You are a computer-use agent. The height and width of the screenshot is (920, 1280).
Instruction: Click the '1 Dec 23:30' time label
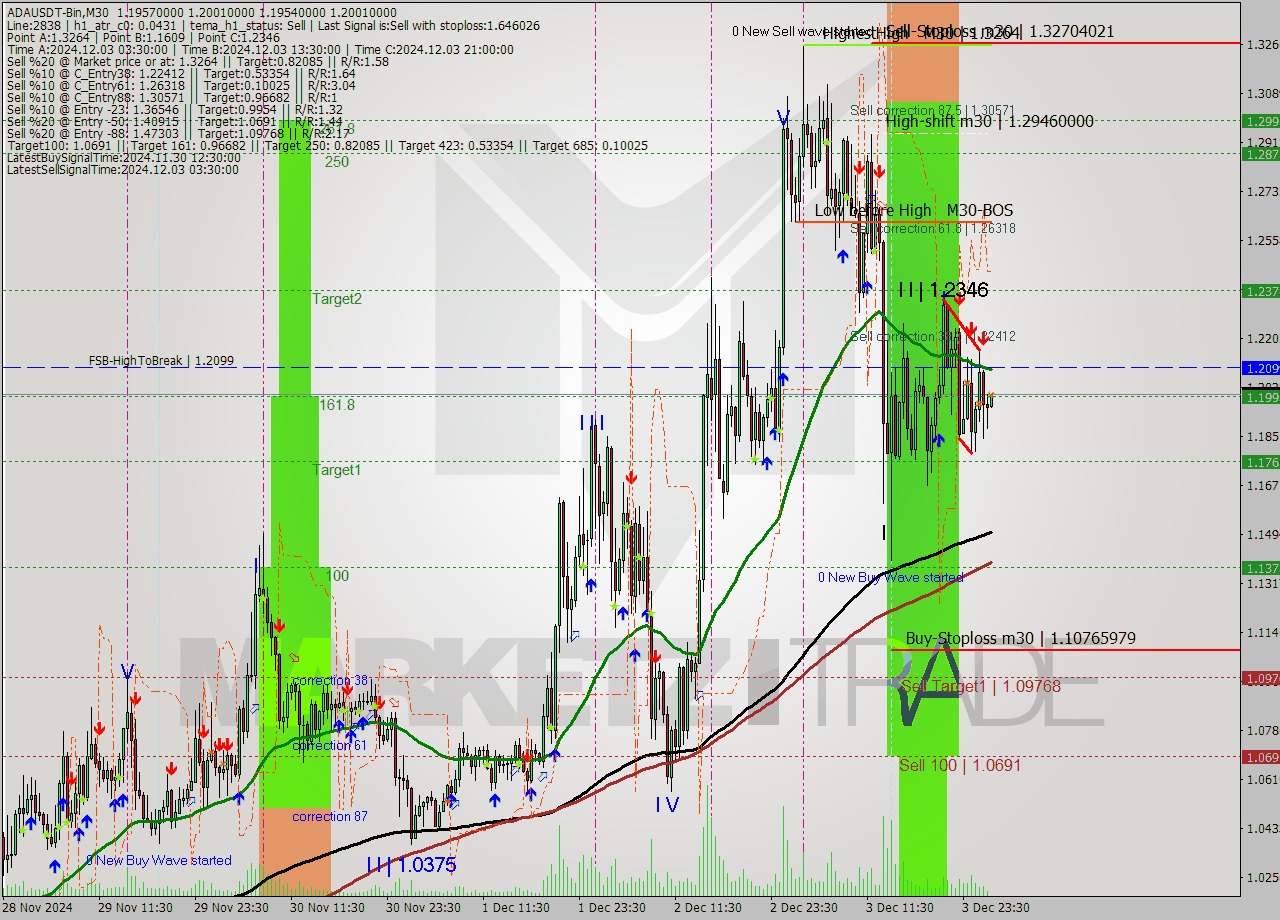coord(612,908)
